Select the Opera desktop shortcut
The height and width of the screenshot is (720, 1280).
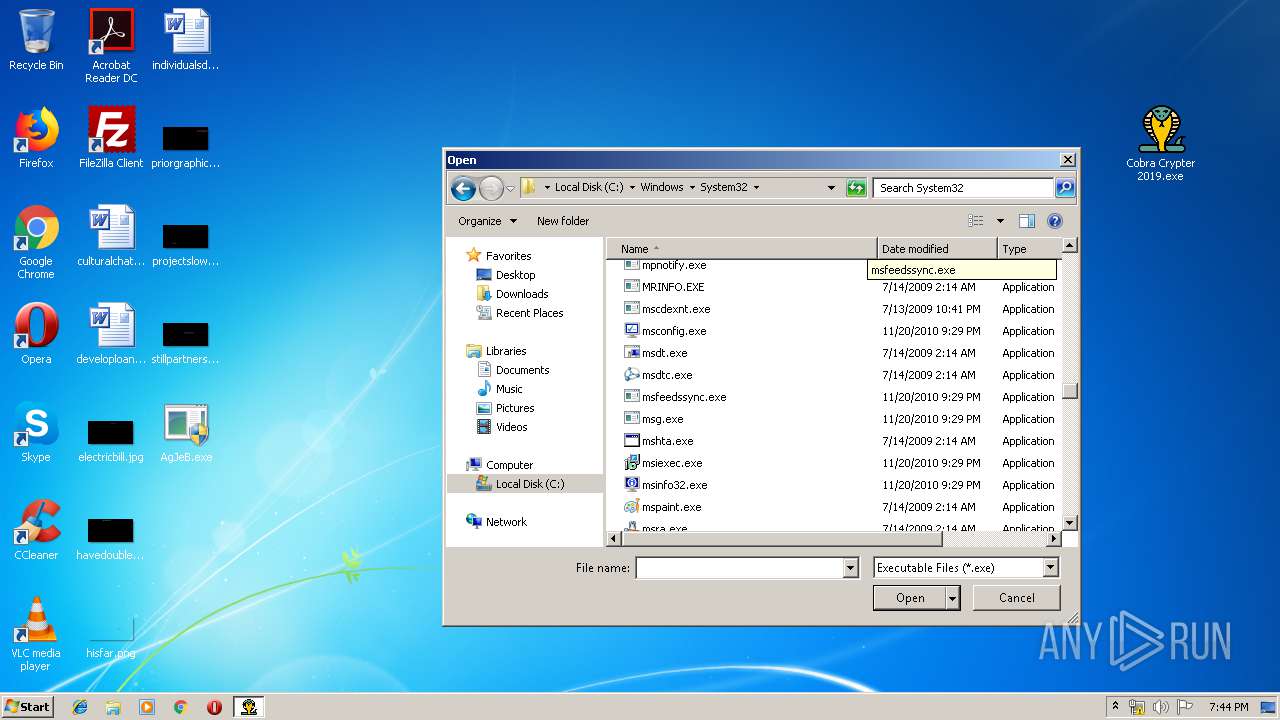[x=36, y=334]
